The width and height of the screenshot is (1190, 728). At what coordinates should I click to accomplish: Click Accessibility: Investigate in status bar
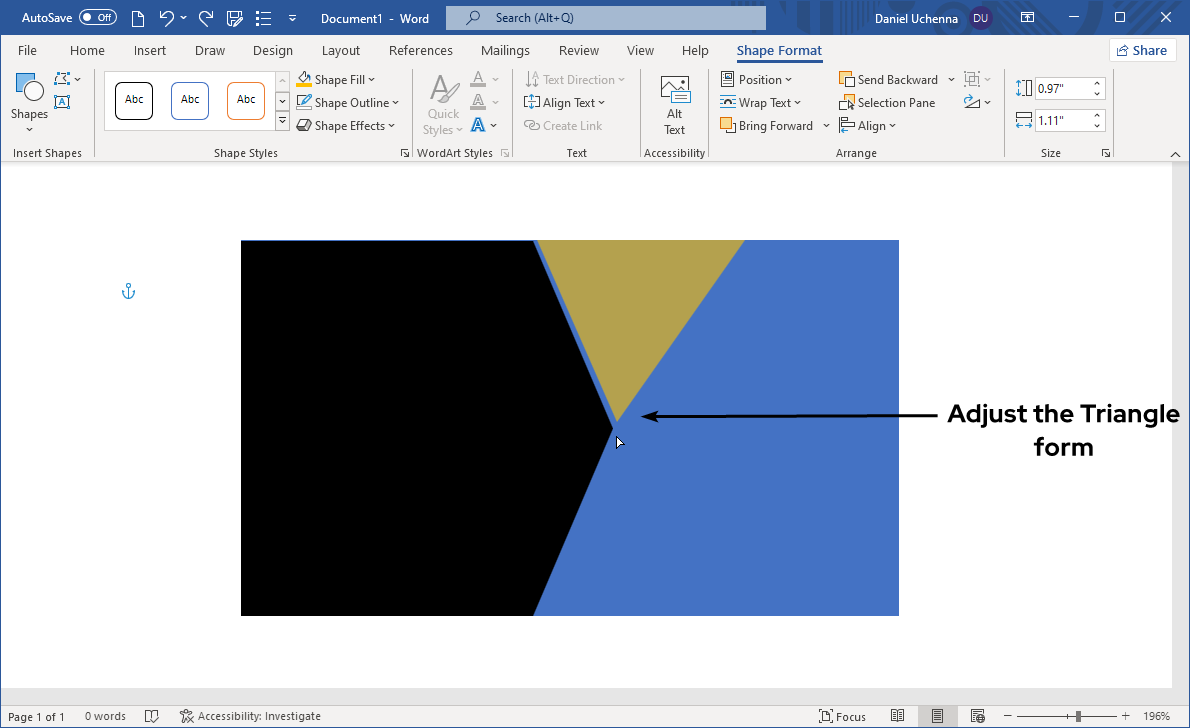click(x=250, y=716)
